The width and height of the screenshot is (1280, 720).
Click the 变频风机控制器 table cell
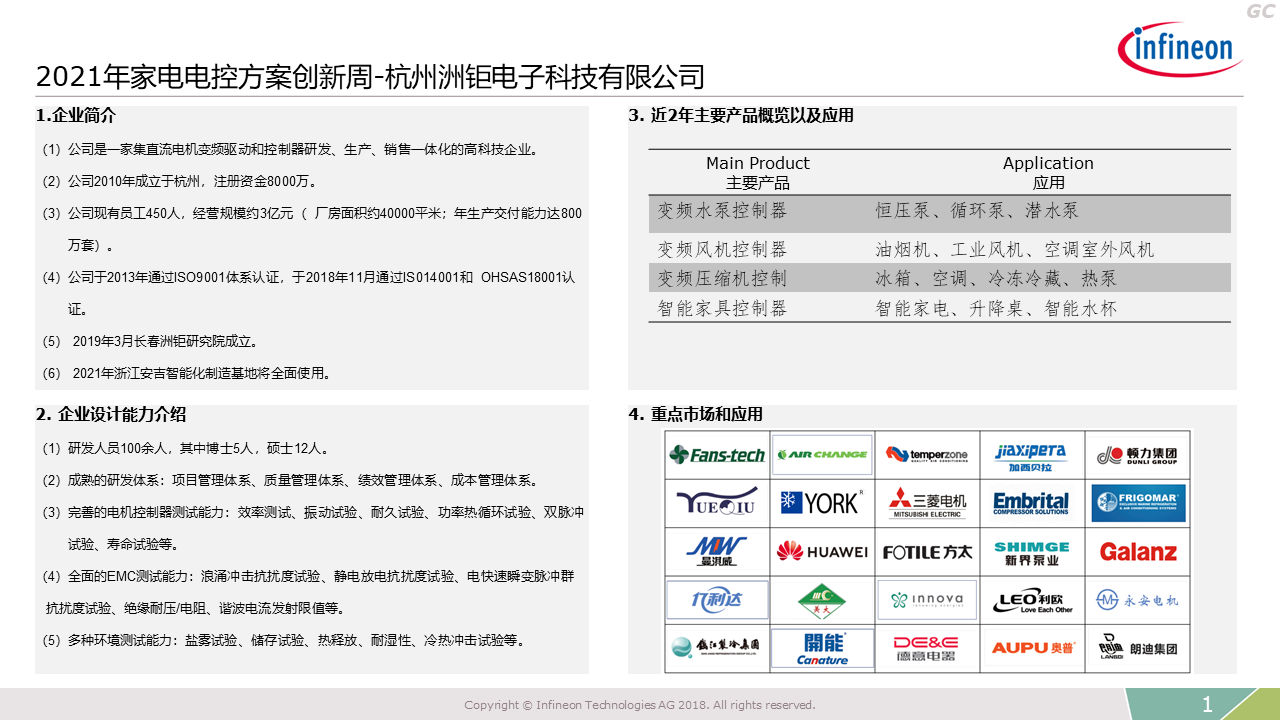(722, 249)
